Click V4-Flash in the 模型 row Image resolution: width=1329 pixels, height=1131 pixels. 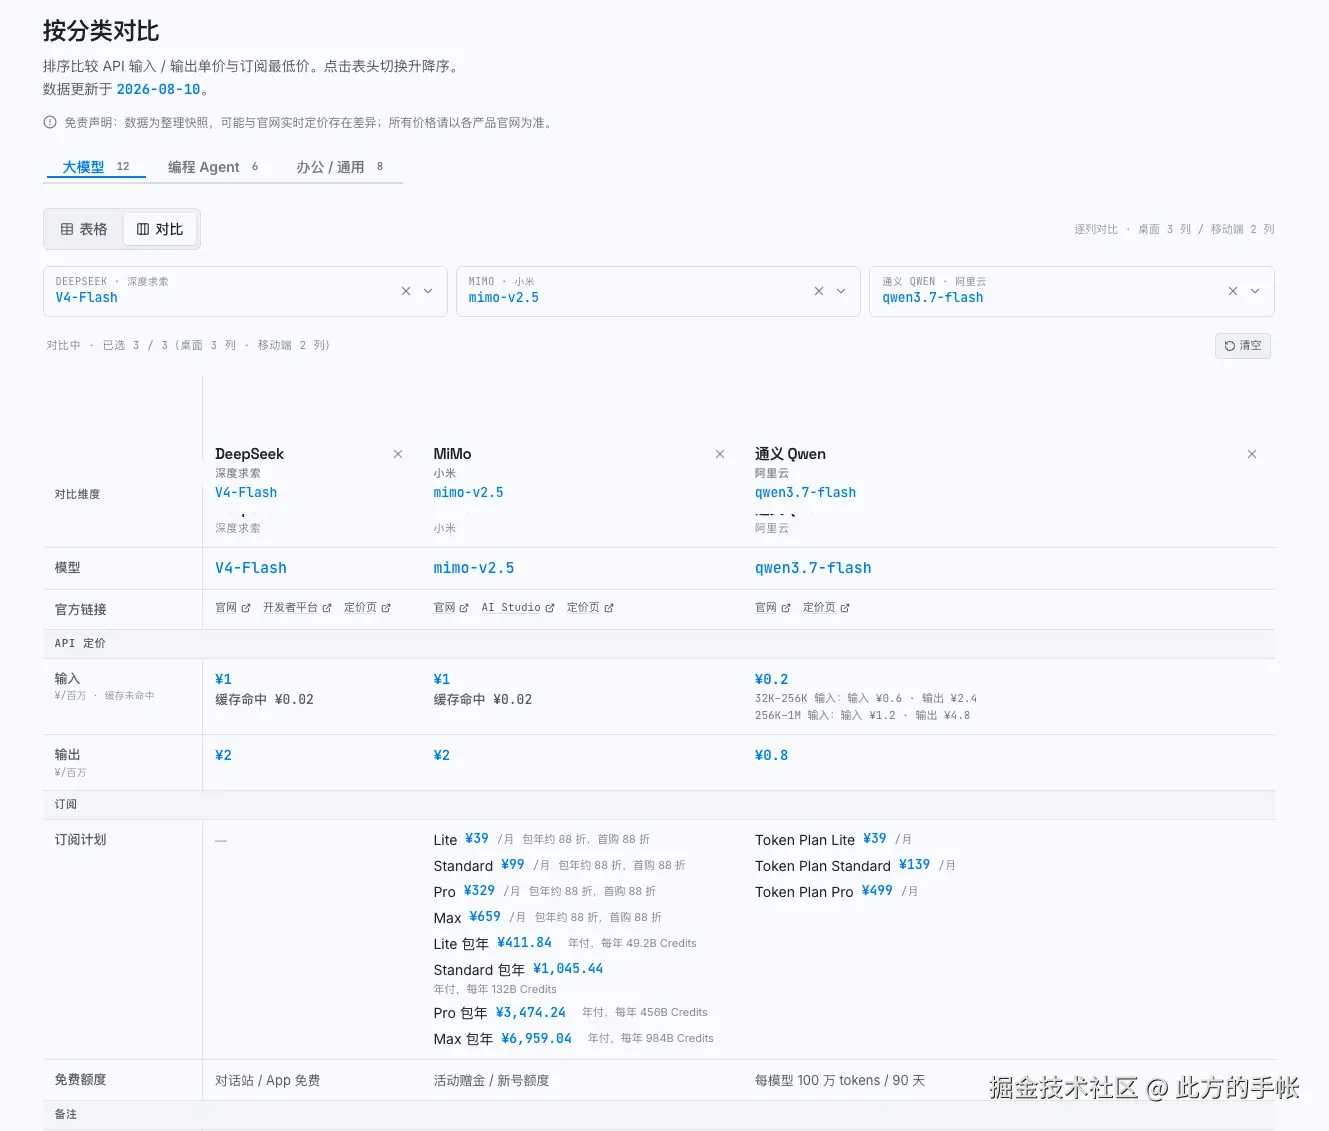[x=251, y=568]
